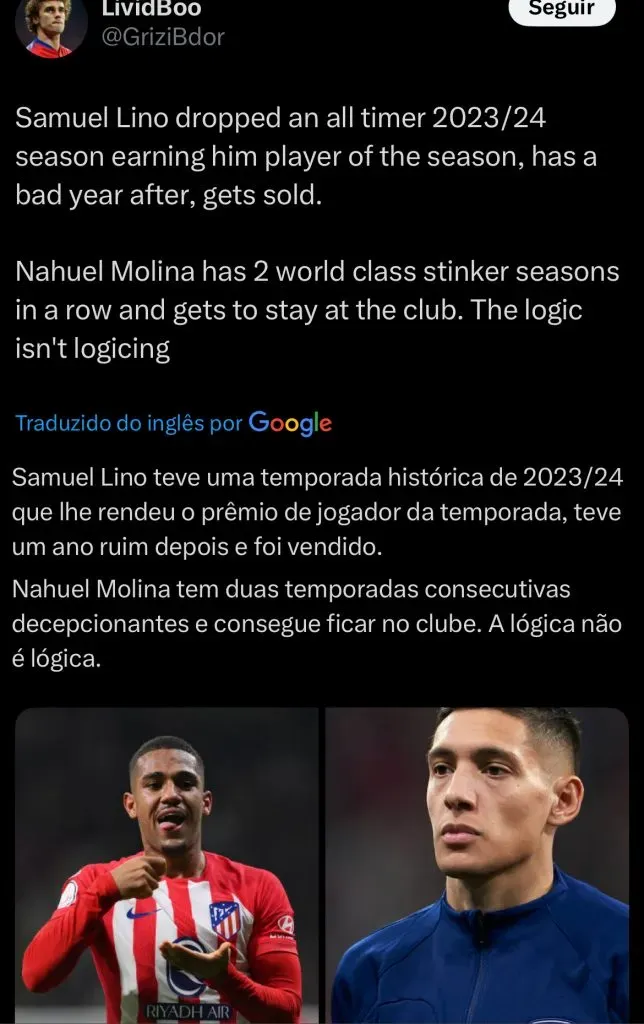Viewport: 644px width, 1024px height.
Task: Click the phrase isn't logicing
Action: point(93,349)
